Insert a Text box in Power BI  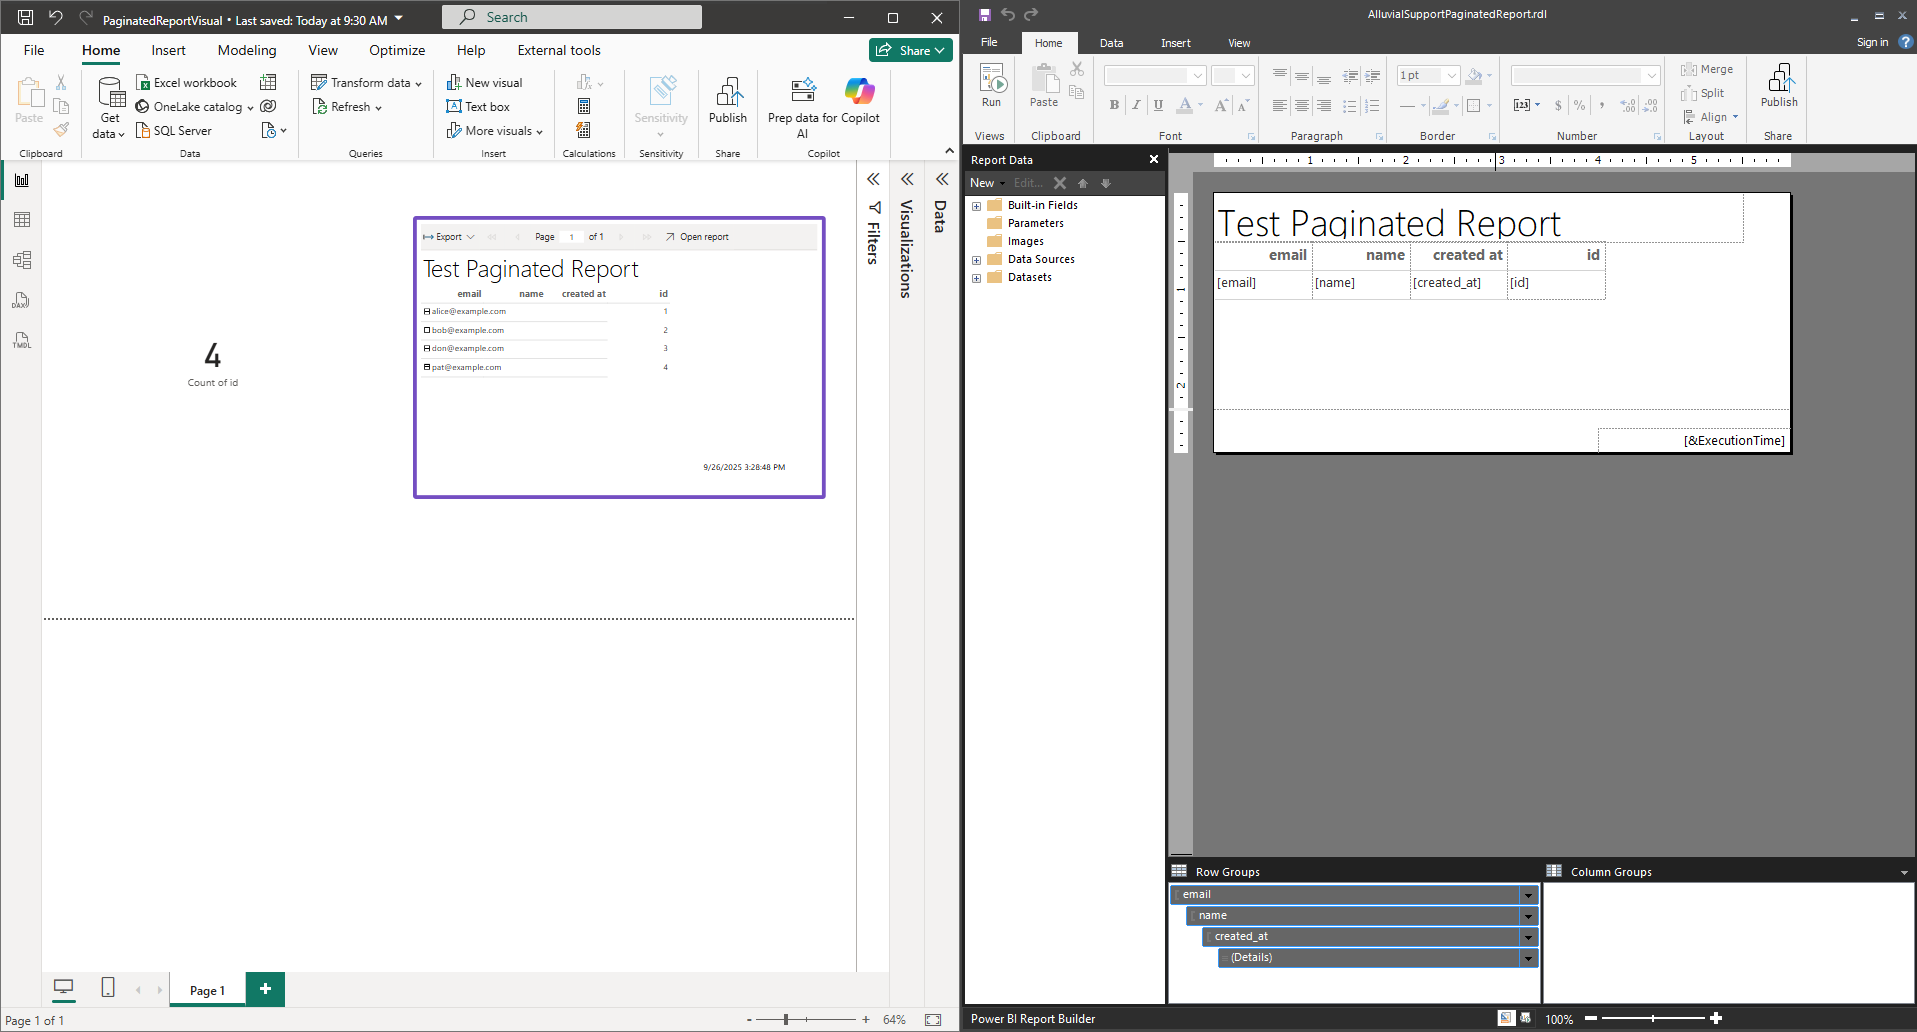478,107
